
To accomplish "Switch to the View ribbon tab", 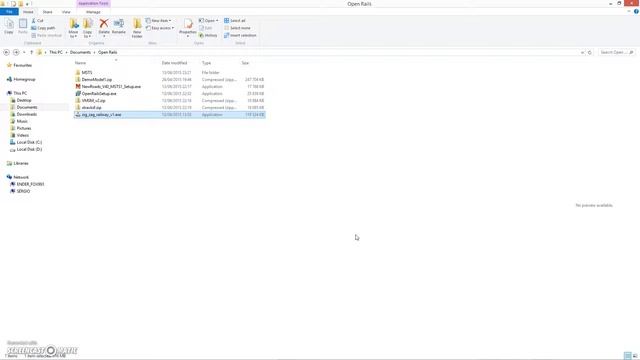I will pos(66,12).
